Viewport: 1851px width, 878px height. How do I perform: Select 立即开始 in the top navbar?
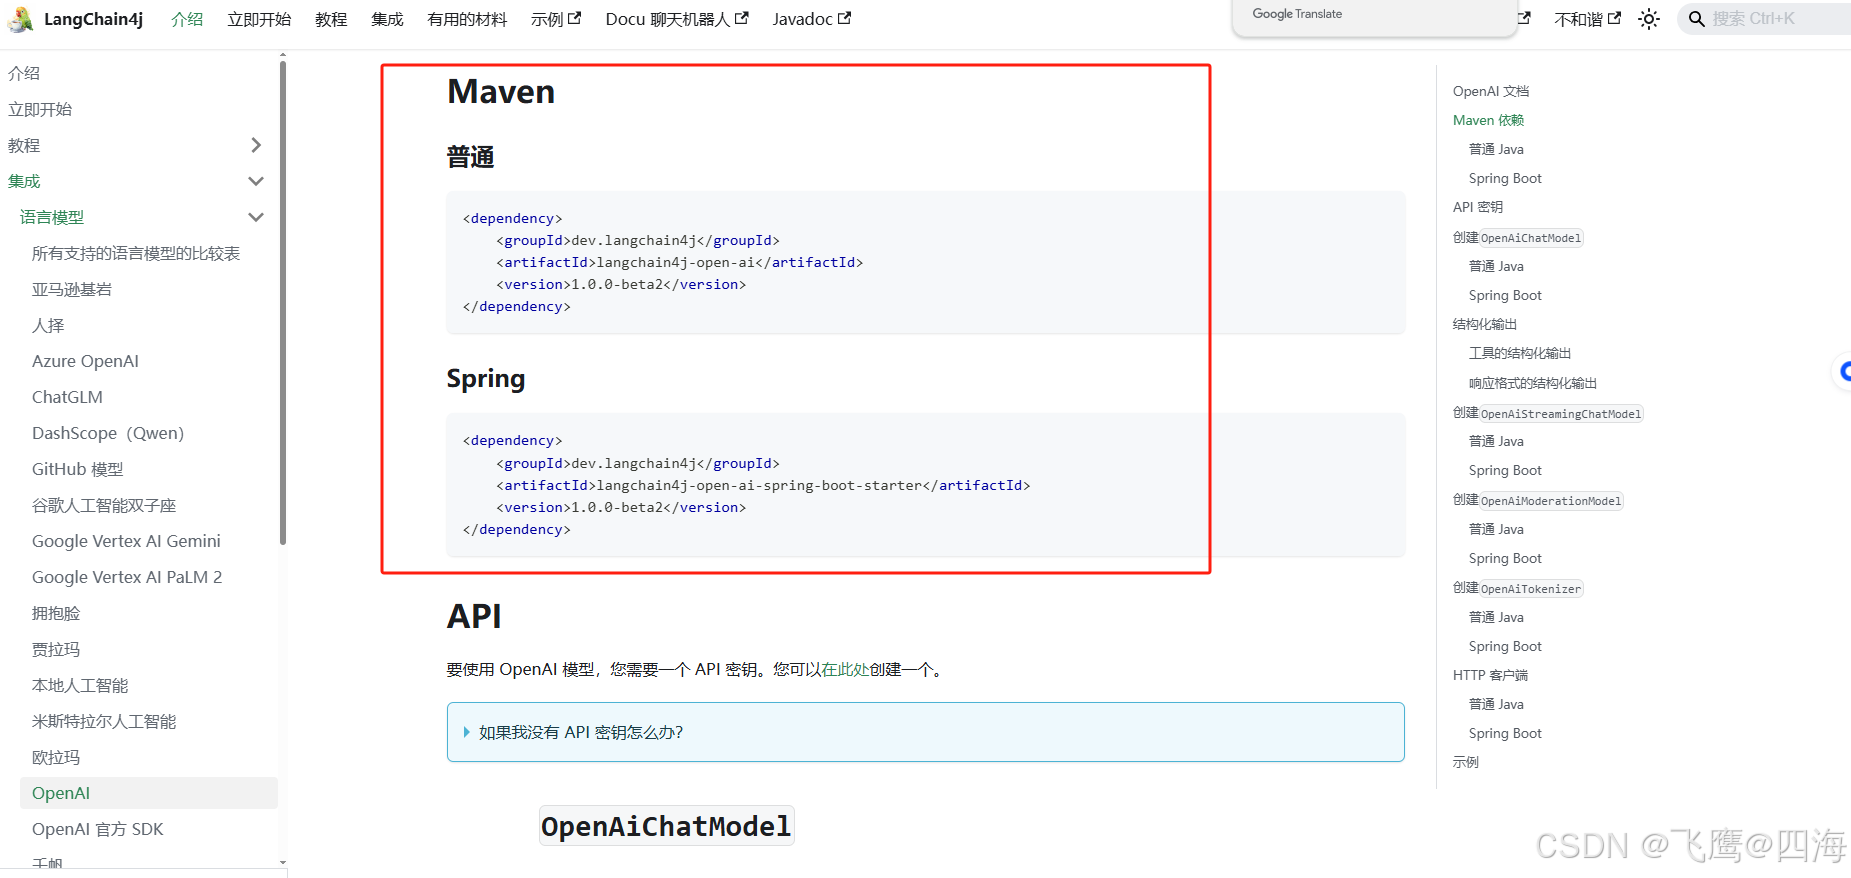click(x=259, y=19)
